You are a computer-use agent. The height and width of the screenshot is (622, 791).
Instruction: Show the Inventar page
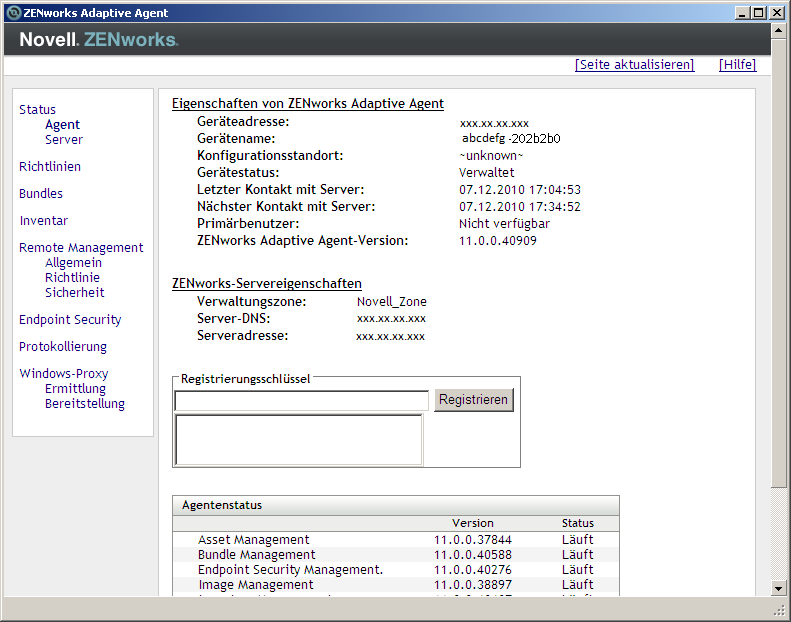click(44, 221)
